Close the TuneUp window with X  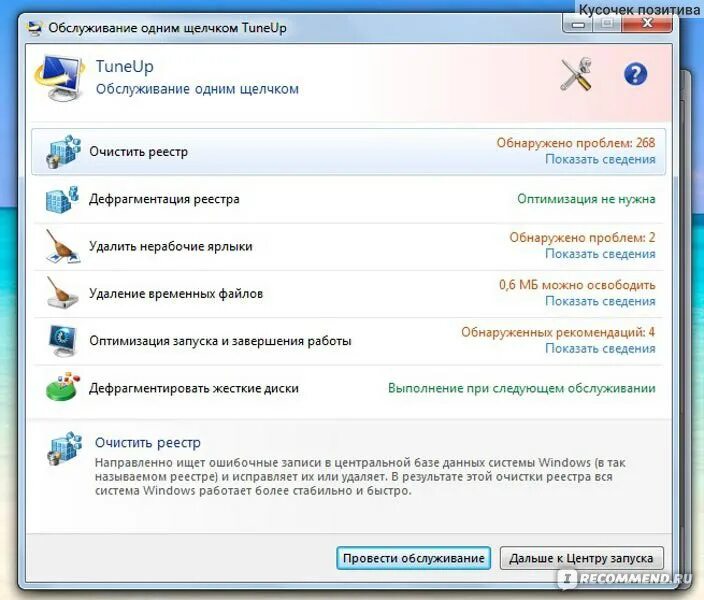click(x=647, y=23)
